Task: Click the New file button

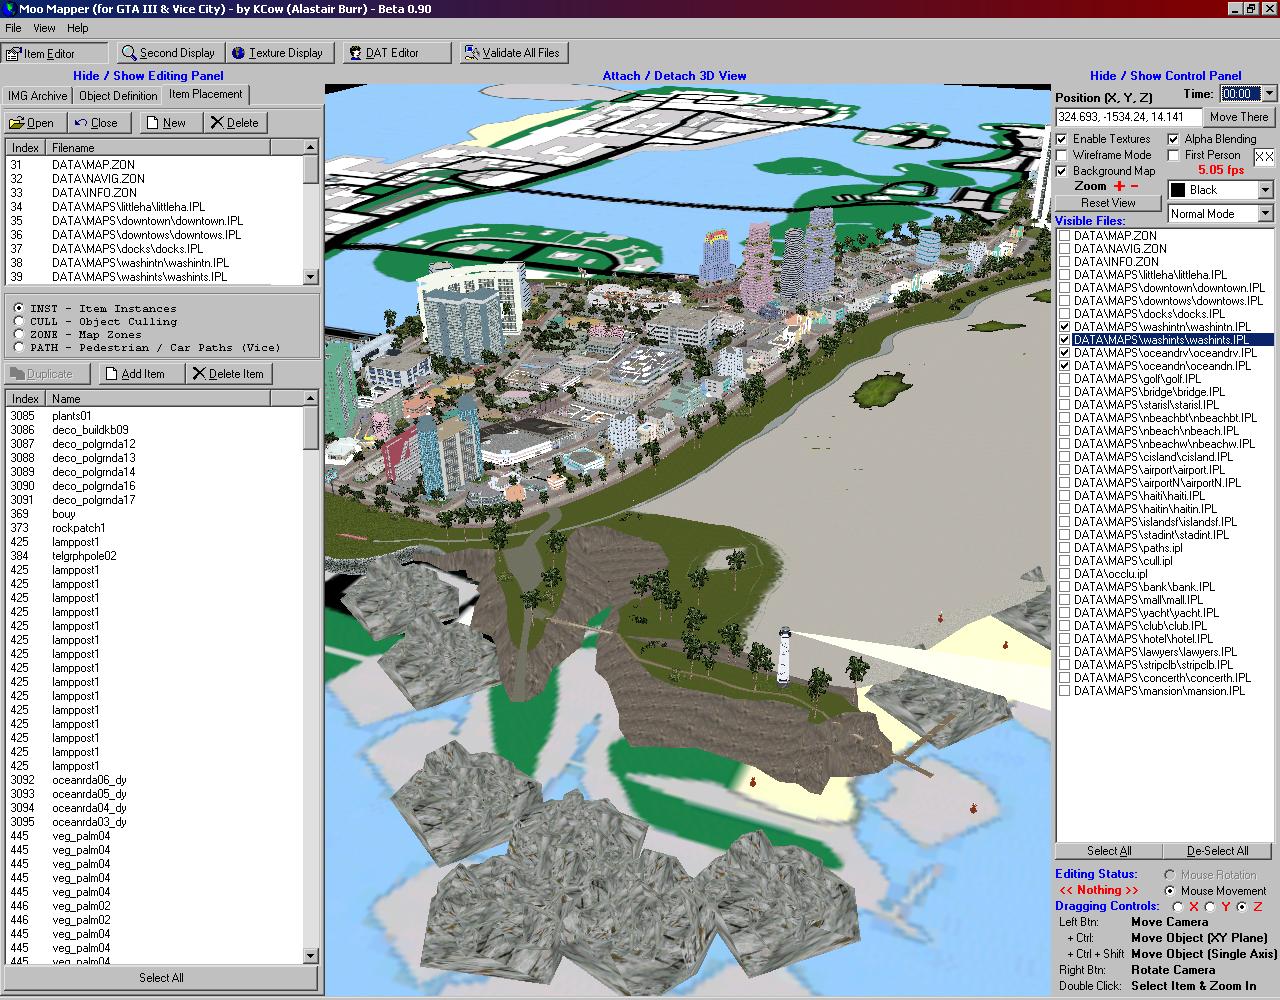Action: [x=169, y=123]
